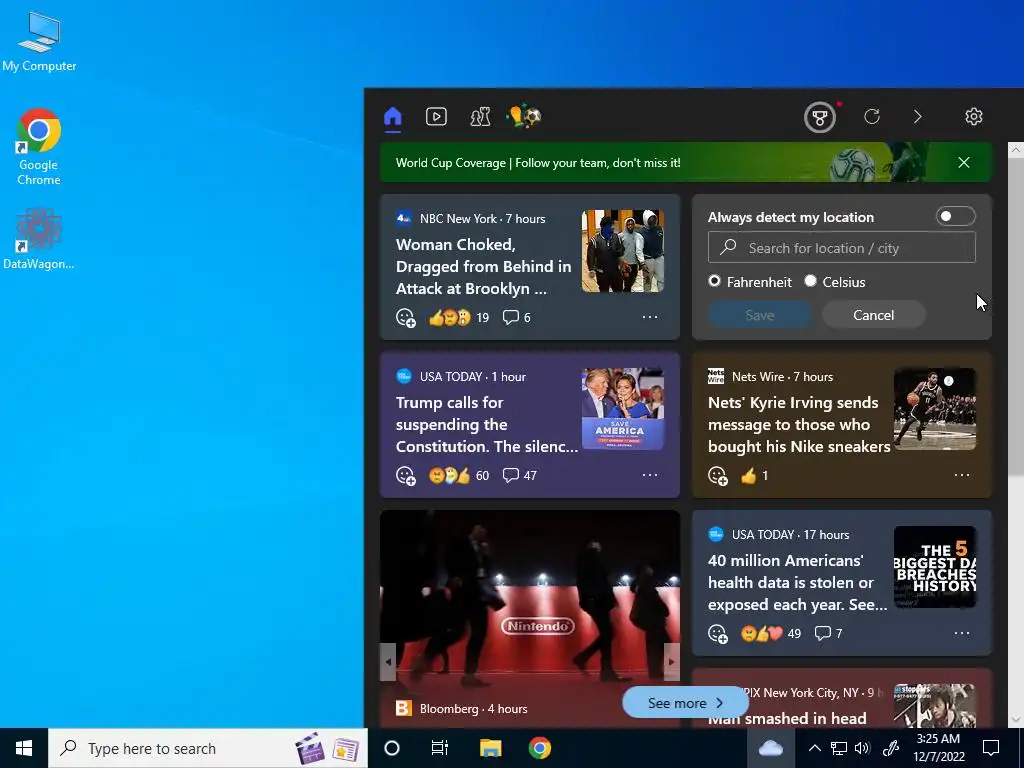Click the Search for location / city field
Screen dimensions: 1024x768
point(842,248)
